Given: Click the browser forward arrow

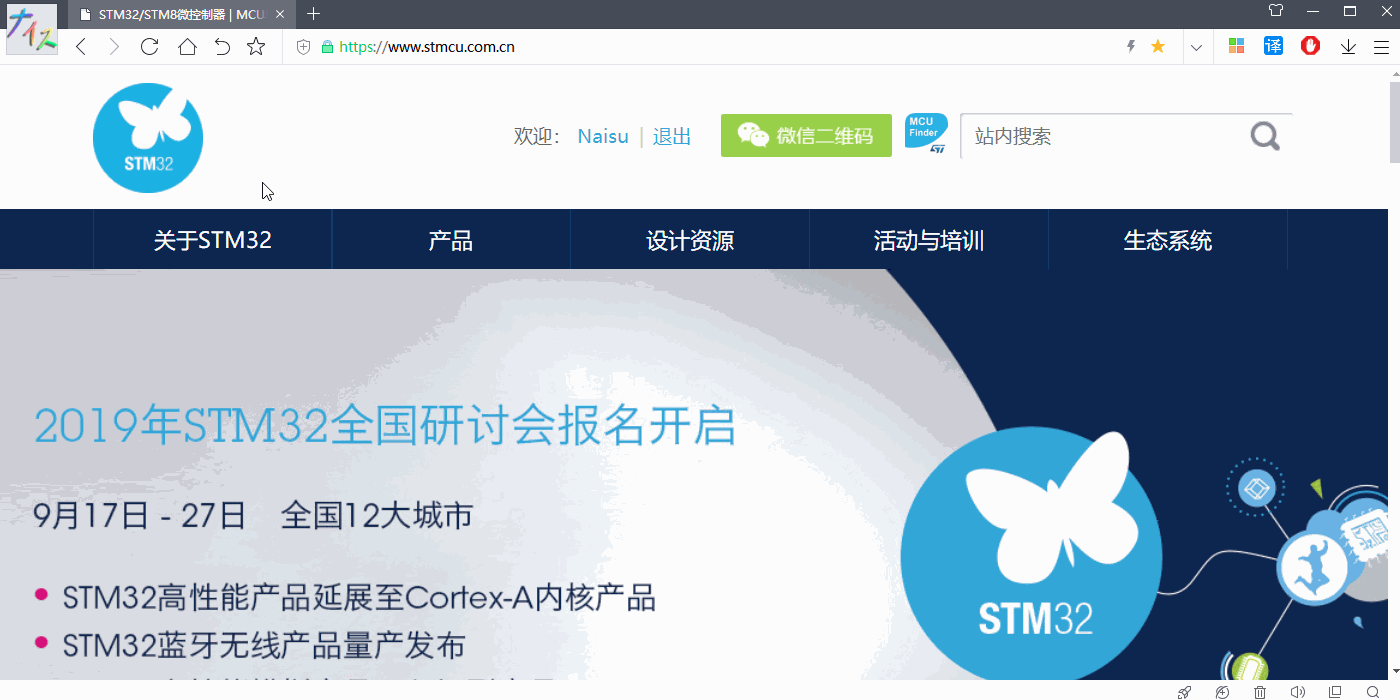Looking at the screenshot, I should pyautogui.click(x=114, y=47).
